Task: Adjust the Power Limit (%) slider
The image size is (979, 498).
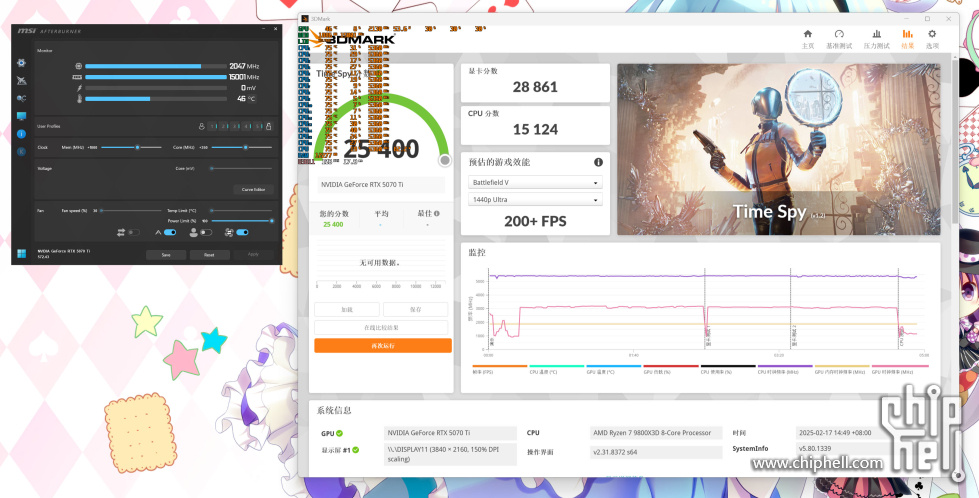Action: pos(242,220)
